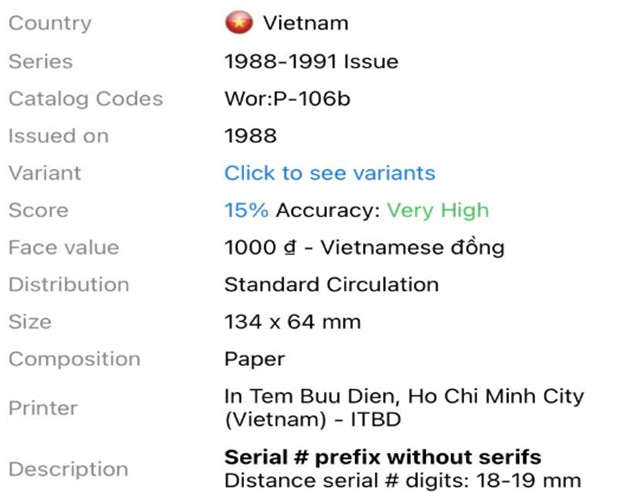Screen dimensions: 639x492
Task: Click the Description field label
Action: (x=68, y=469)
